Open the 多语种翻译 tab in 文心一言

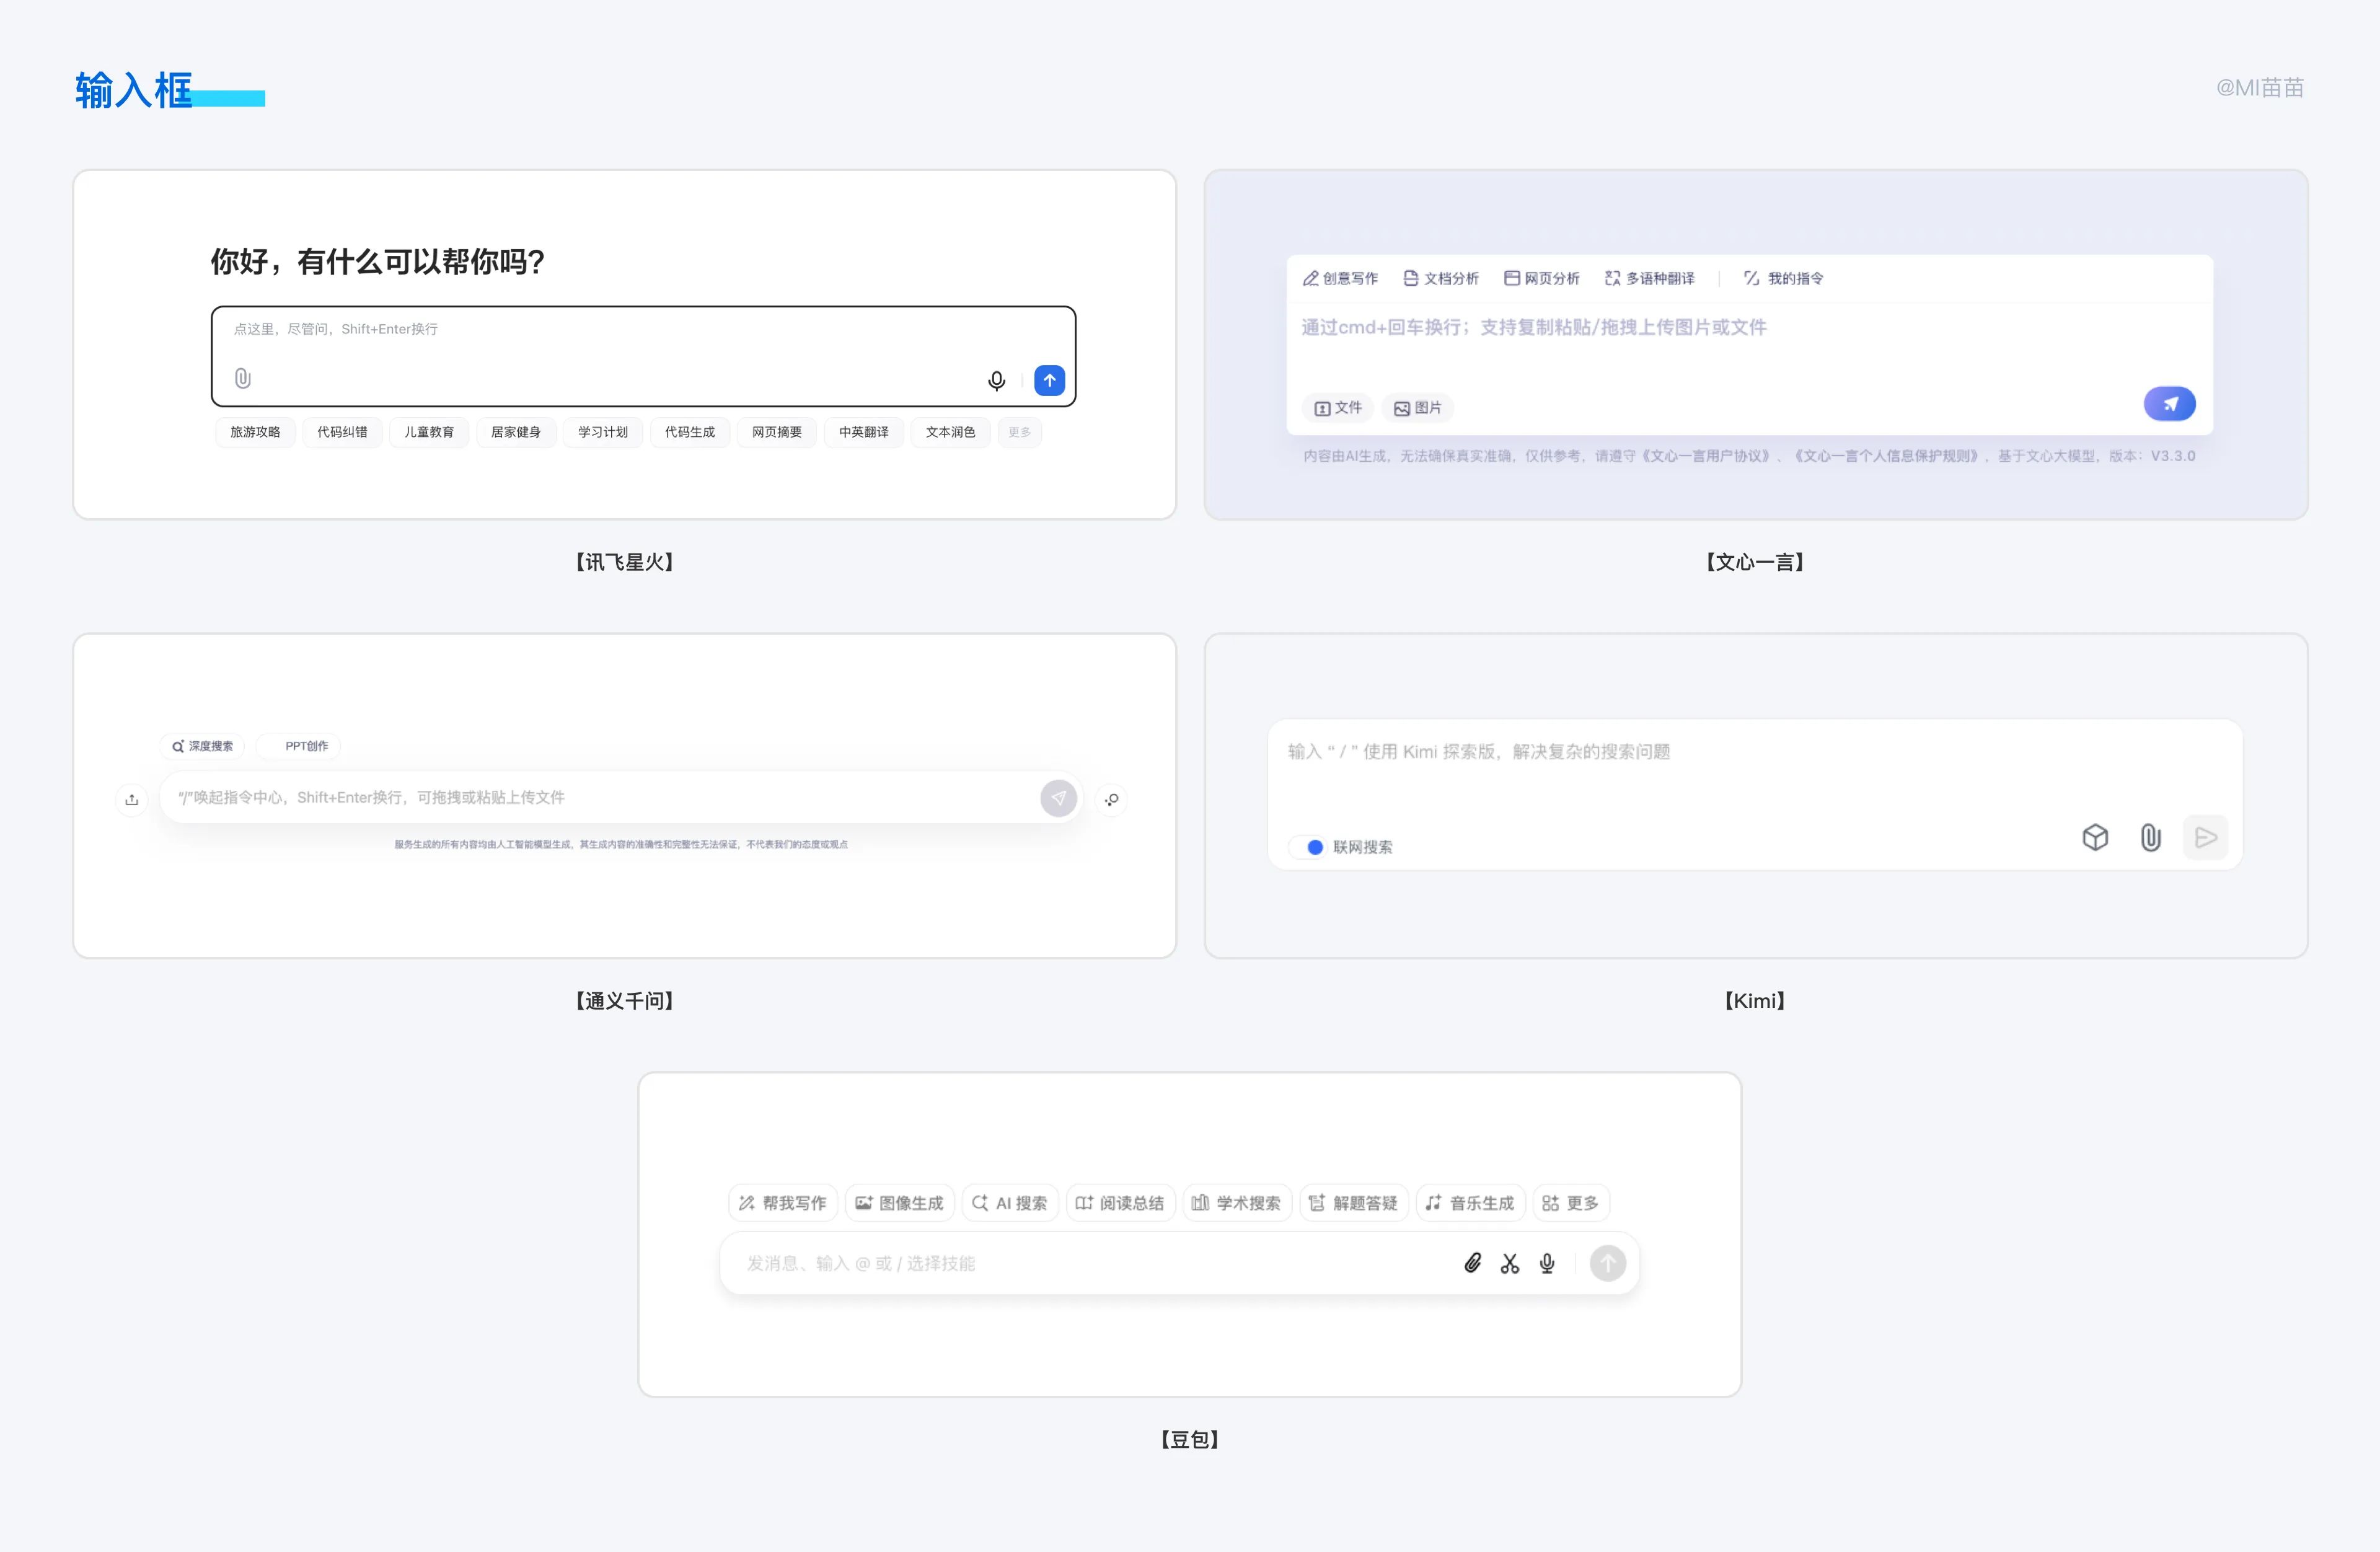click(1650, 278)
